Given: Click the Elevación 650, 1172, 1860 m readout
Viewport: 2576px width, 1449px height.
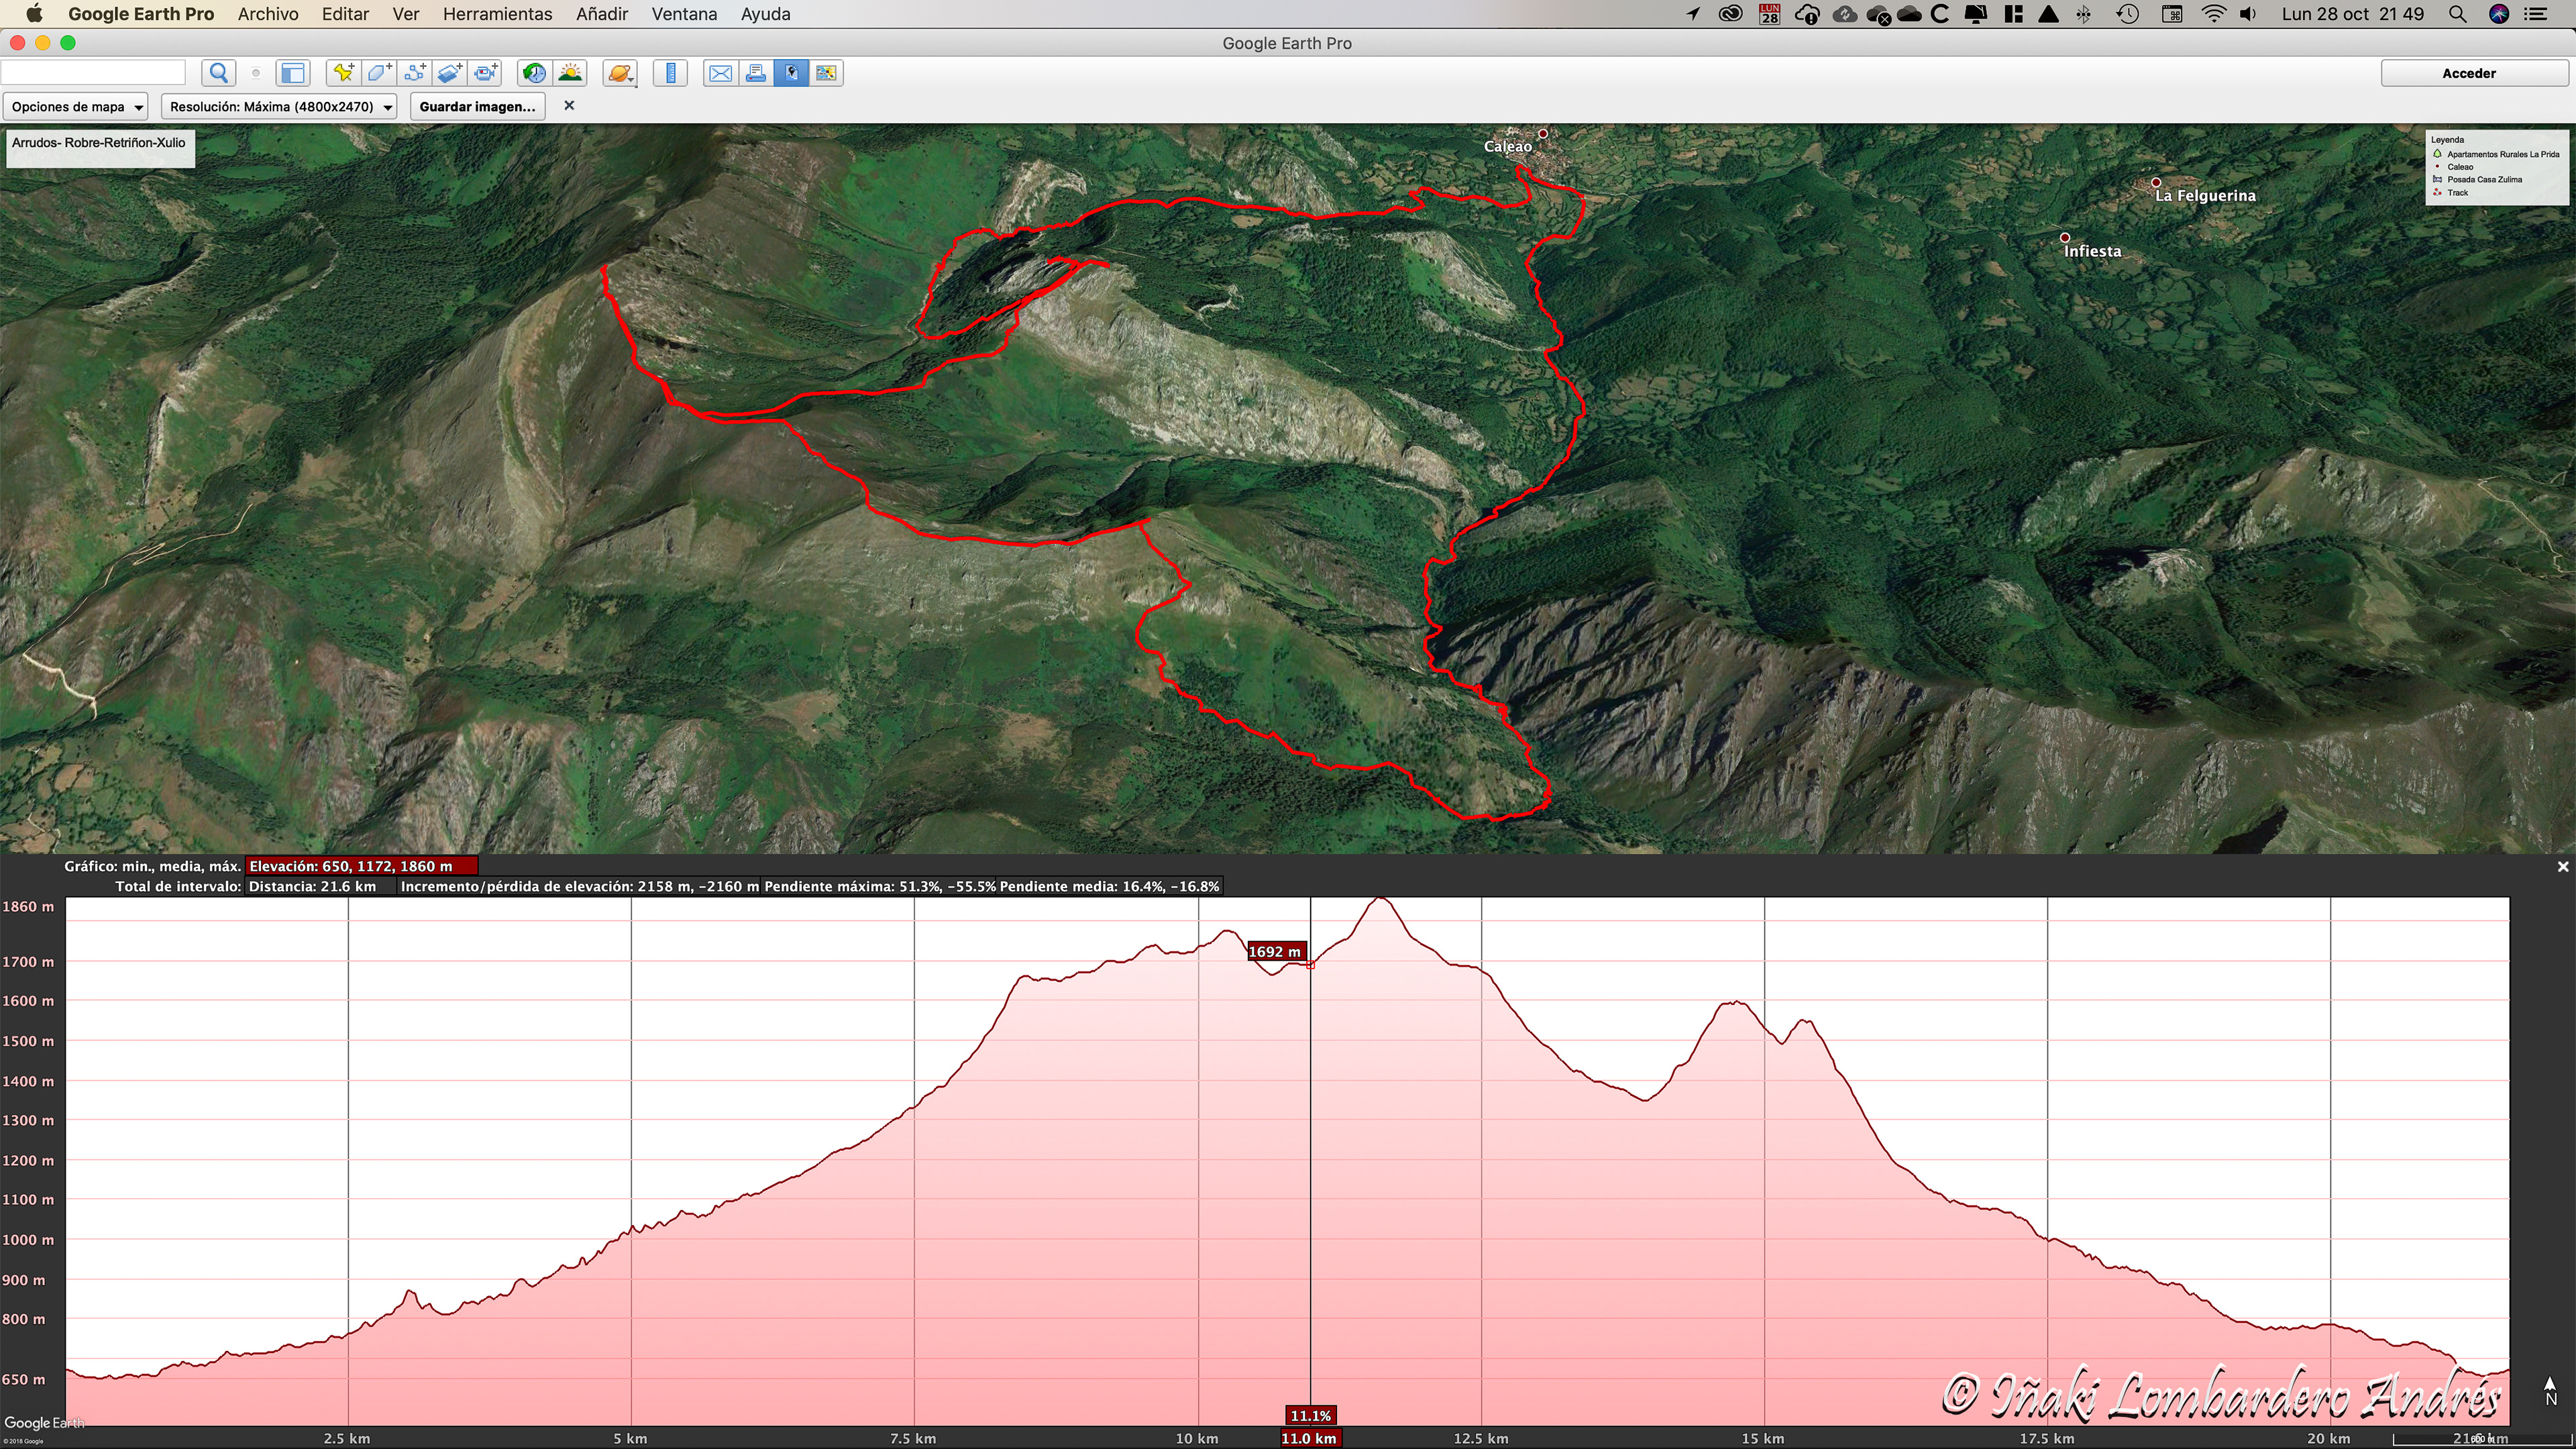Looking at the screenshot, I should 361,866.
